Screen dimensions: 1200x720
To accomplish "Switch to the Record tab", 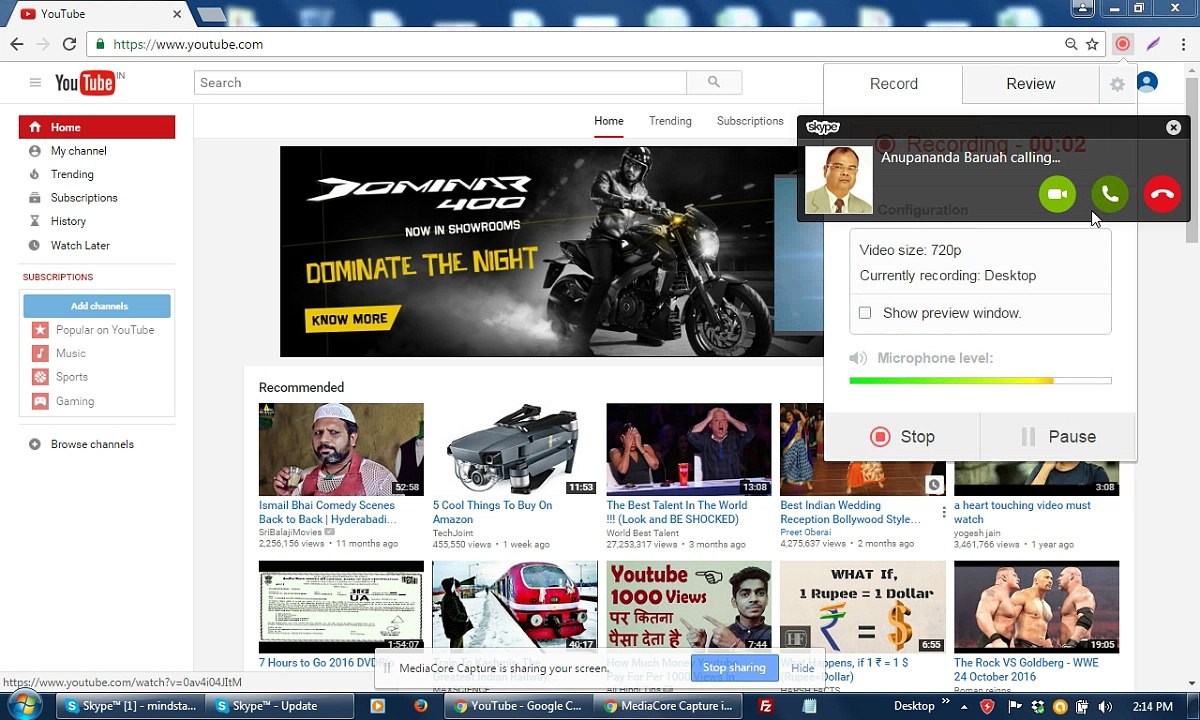I will pos(894,84).
